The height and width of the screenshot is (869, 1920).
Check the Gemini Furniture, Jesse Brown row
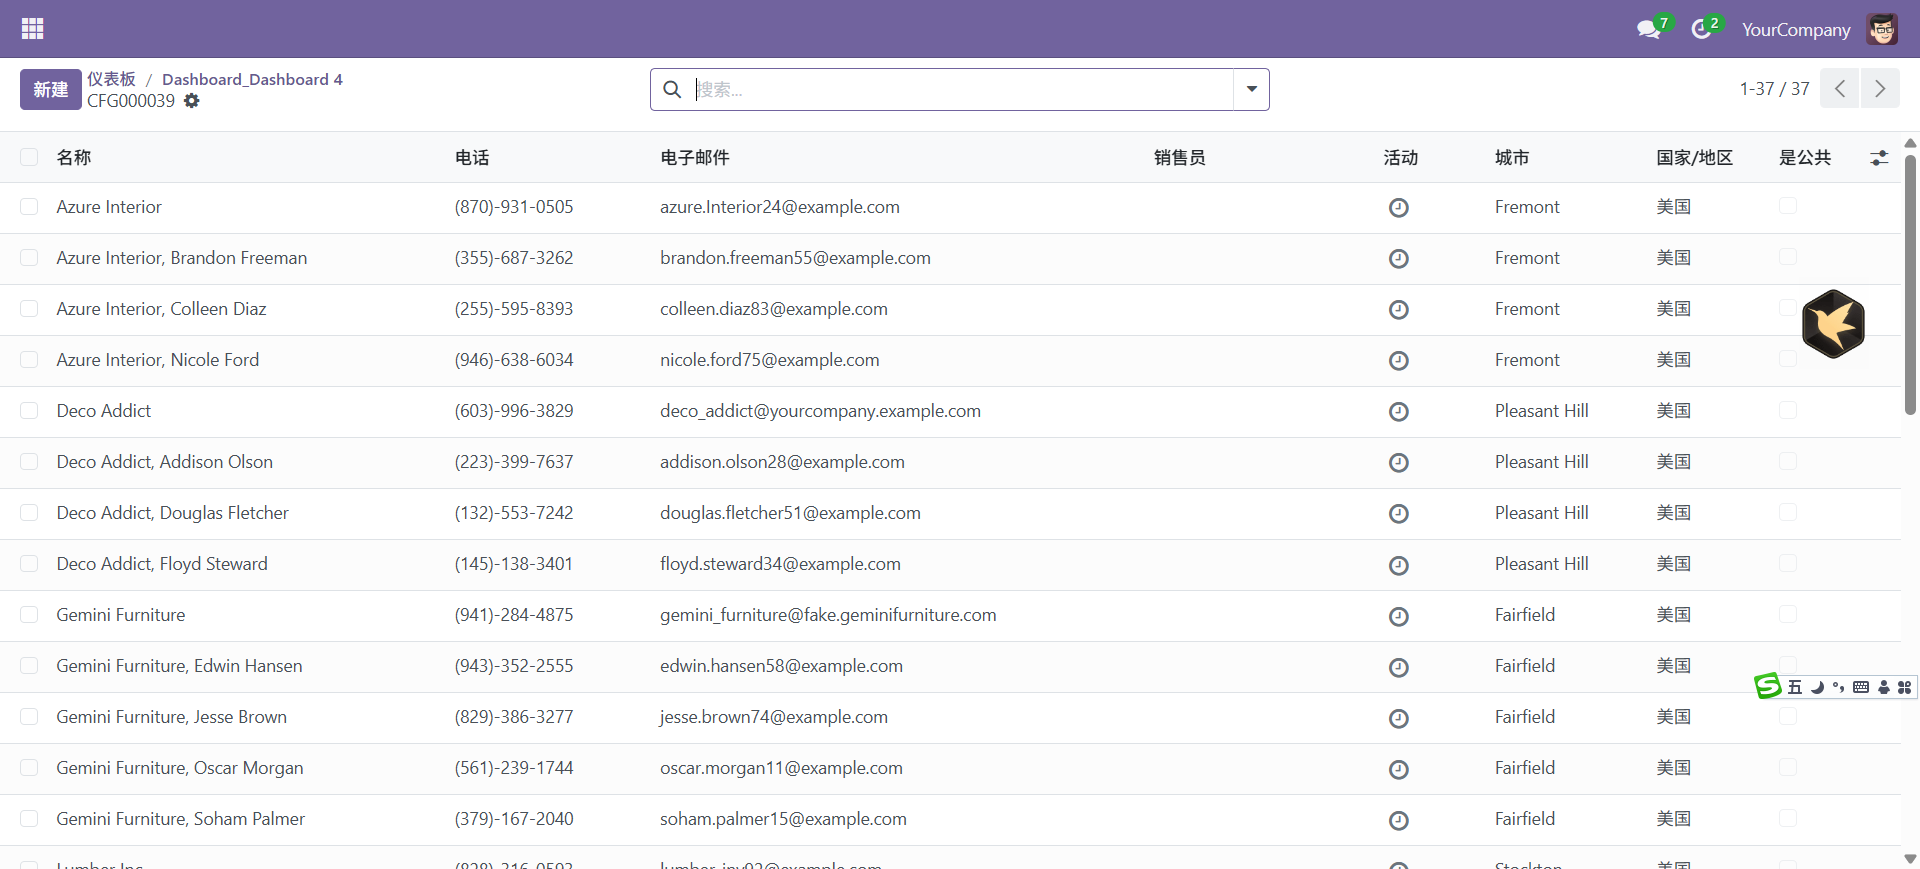[x=29, y=717]
